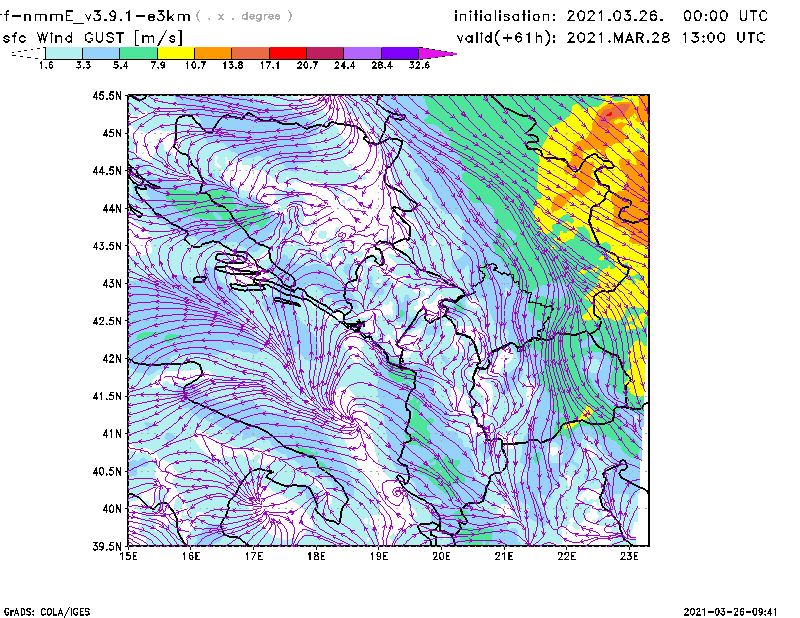Click the red 17.1–20.7 legend swatch

click(x=288, y=53)
